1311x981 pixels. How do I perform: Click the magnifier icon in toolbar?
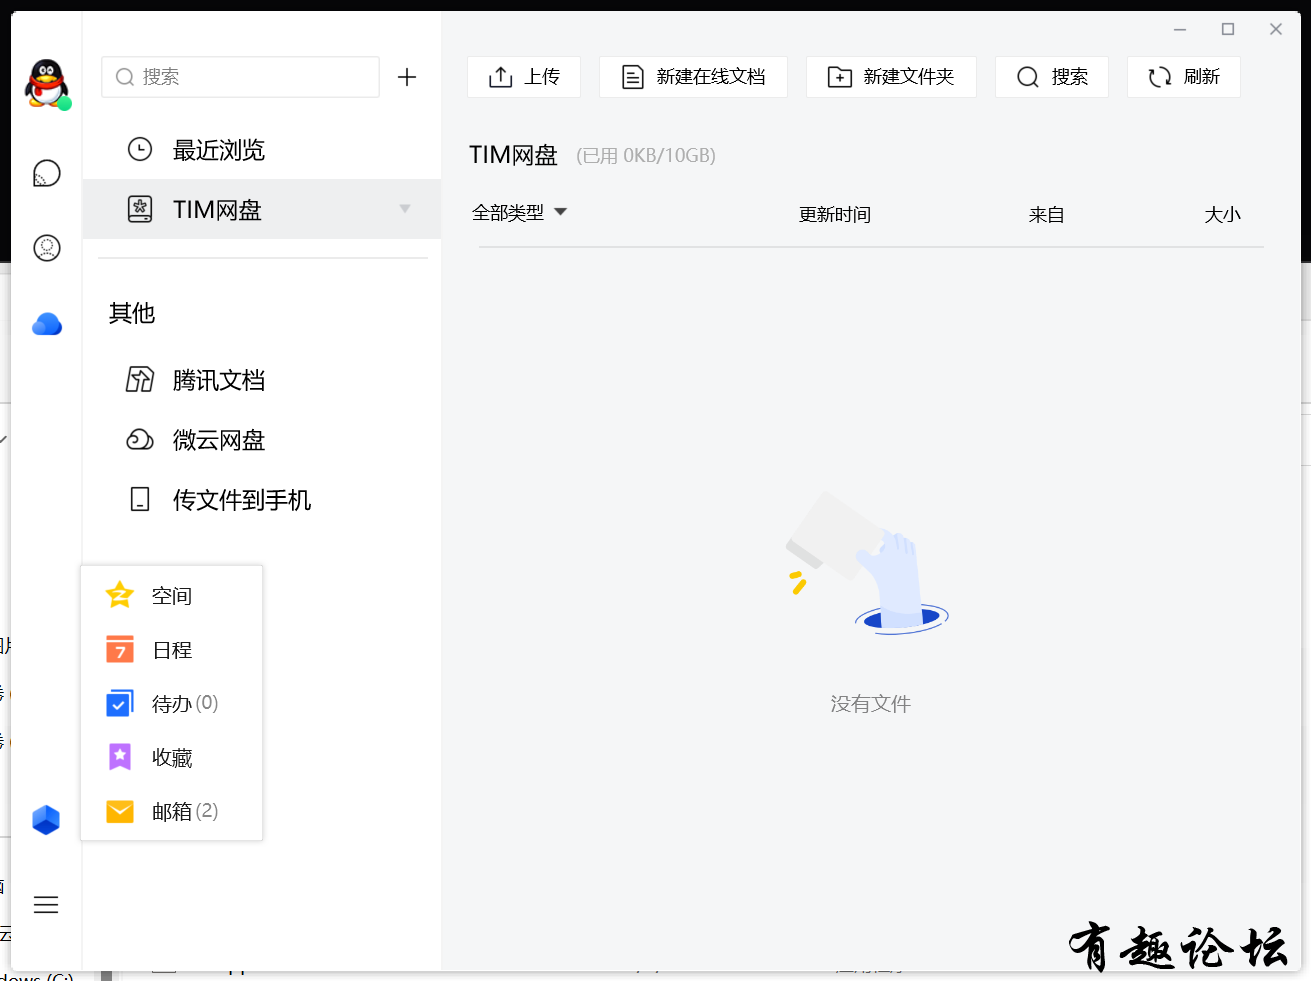(1028, 77)
